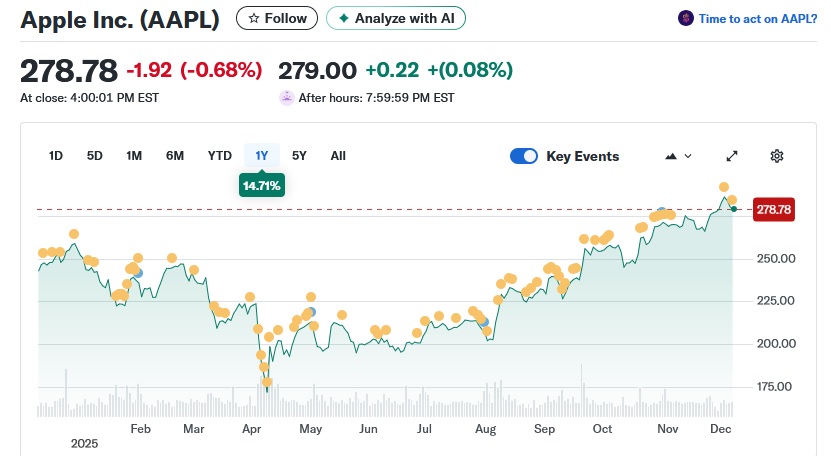Select the 1M time range
Screen dimensions: 831x456
click(134, 155)
